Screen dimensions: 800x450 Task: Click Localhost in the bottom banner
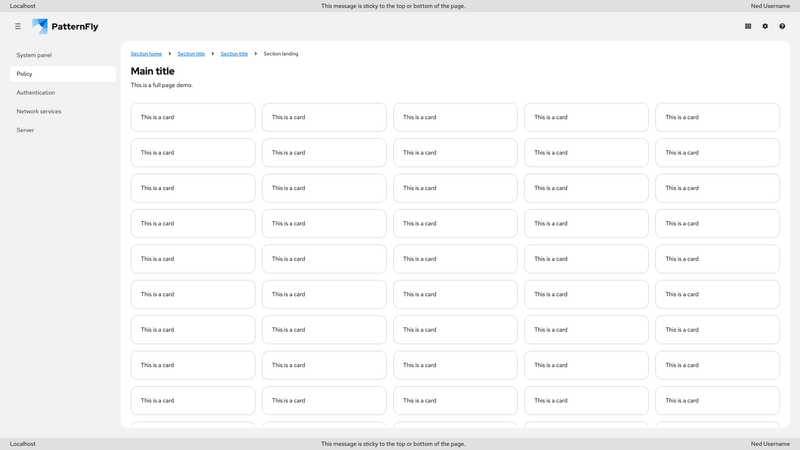pos(23,444)
